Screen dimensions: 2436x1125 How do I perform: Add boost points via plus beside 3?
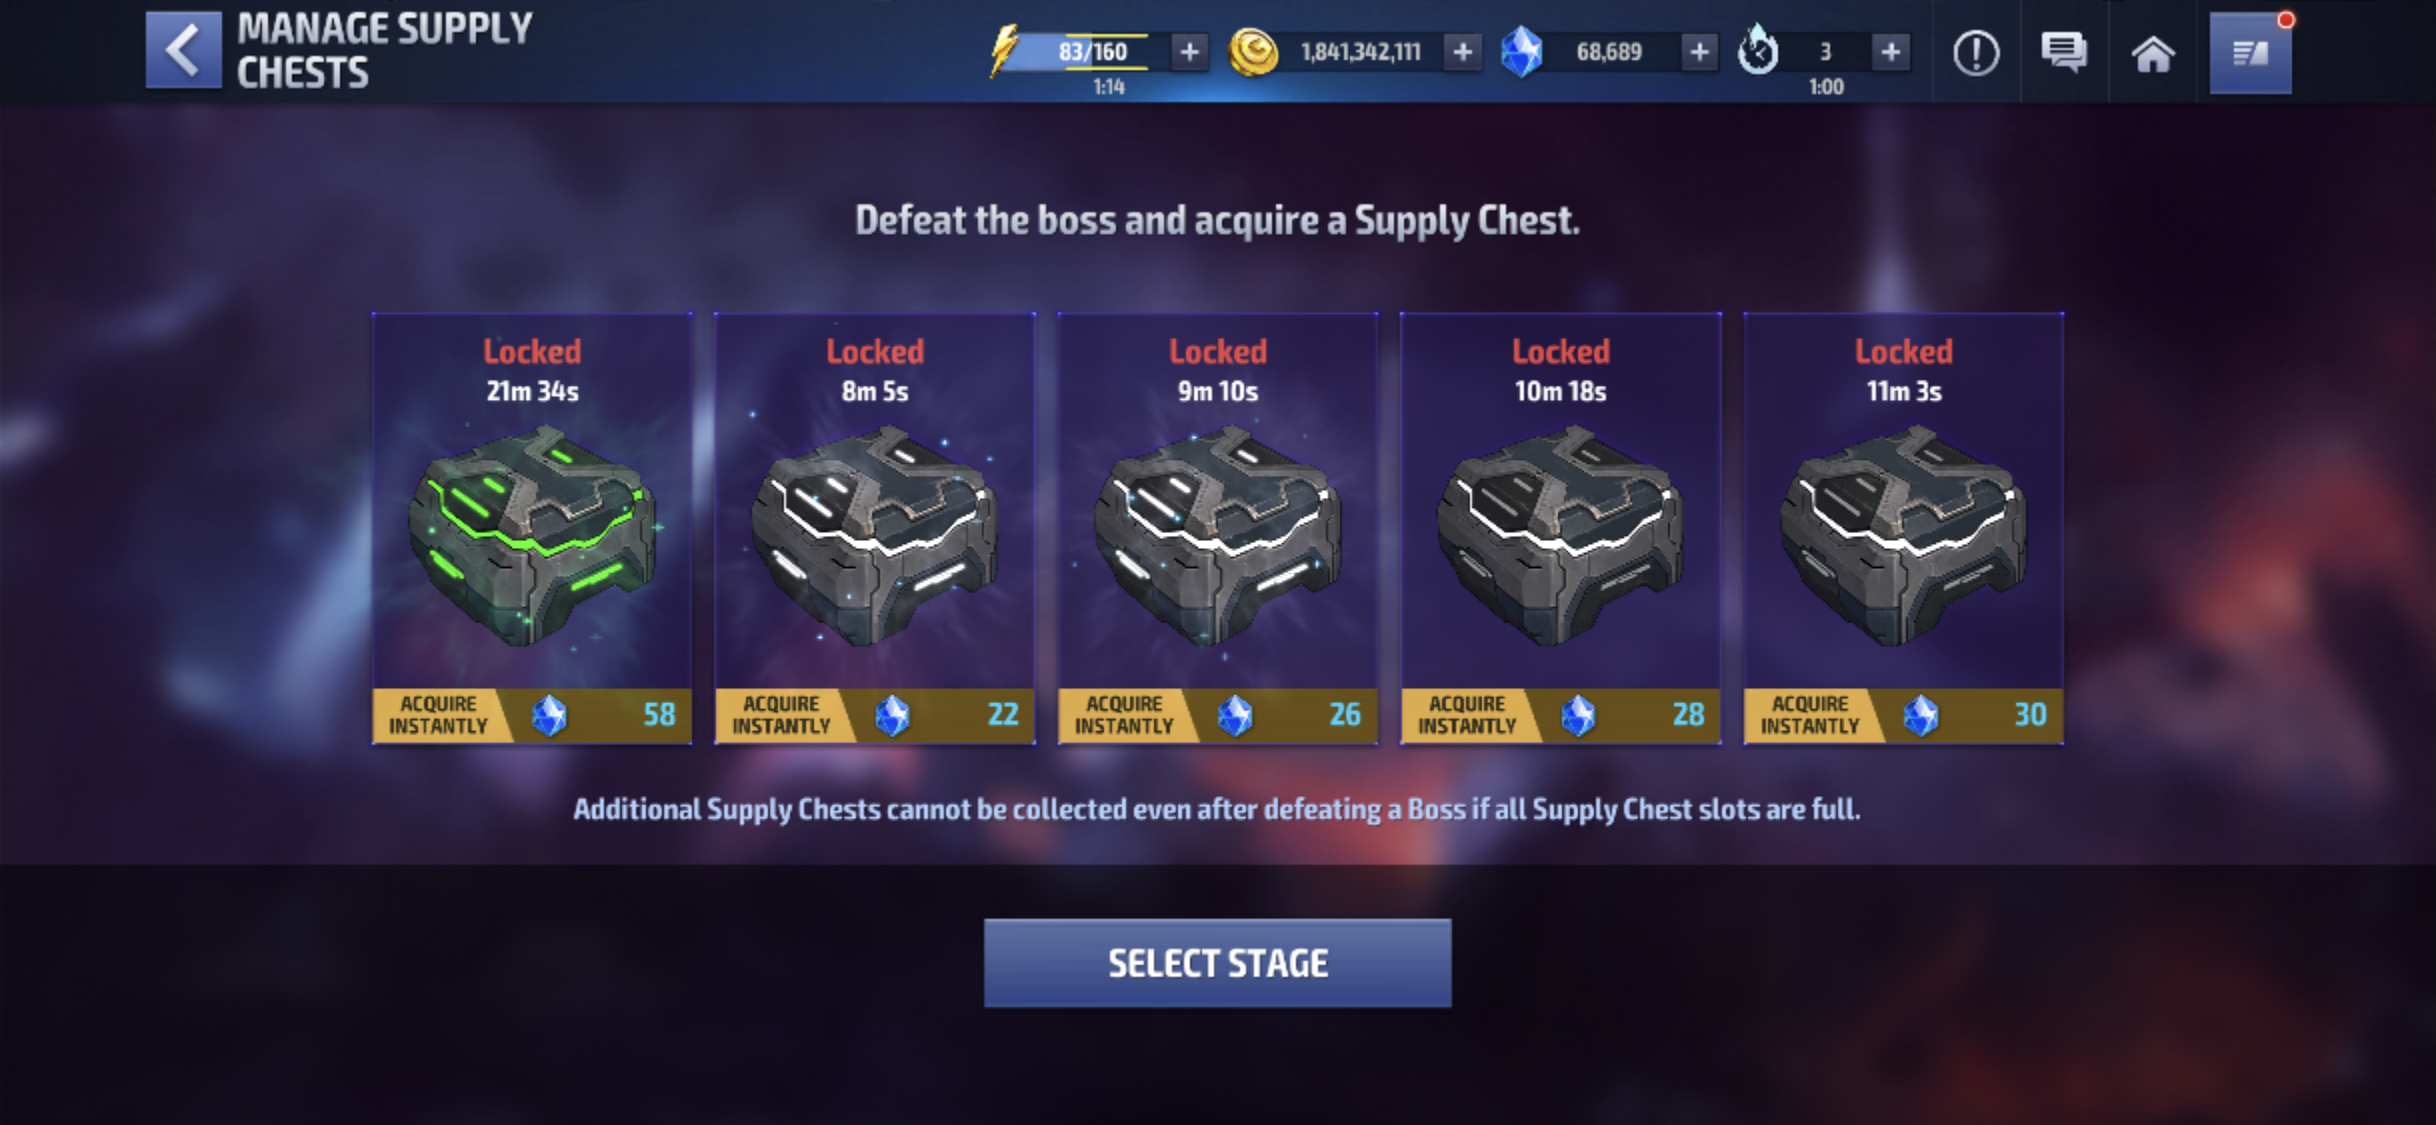click(1890, 52)
